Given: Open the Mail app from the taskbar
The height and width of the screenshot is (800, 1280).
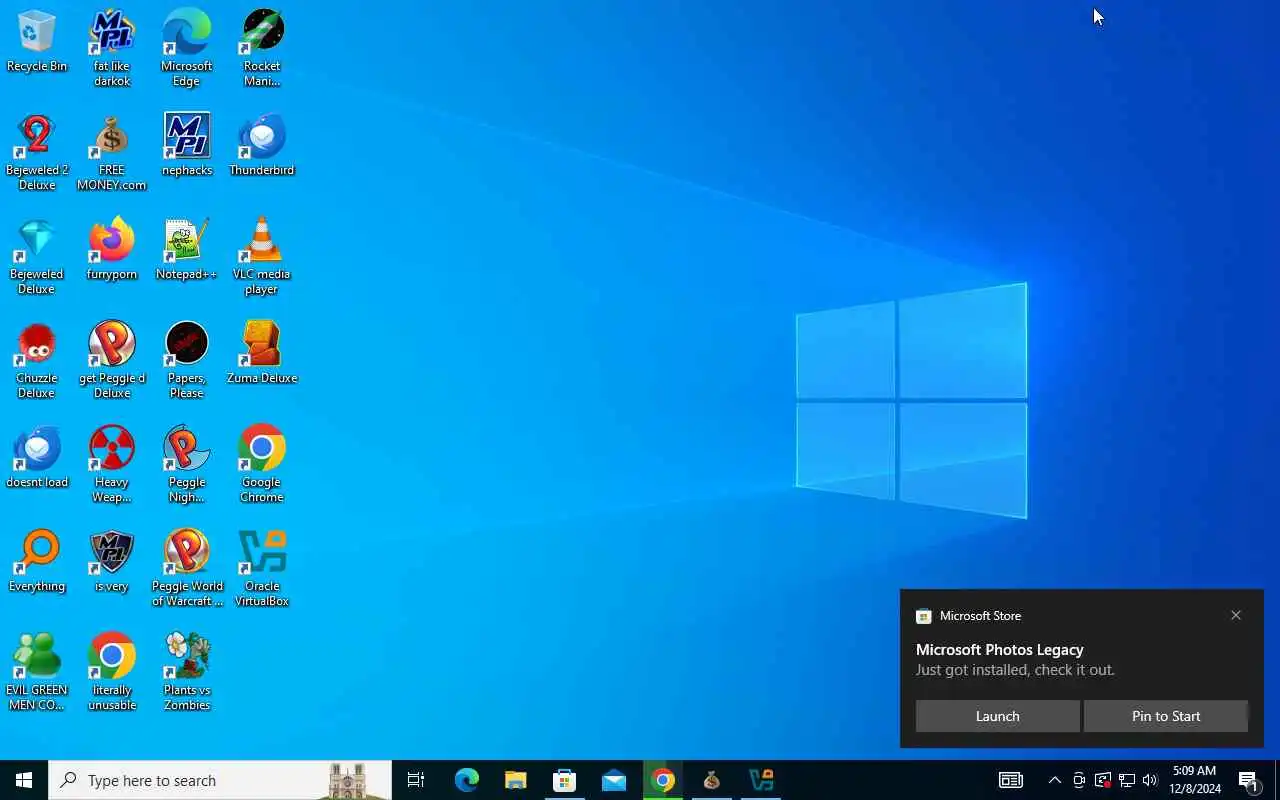Looking at the screenshot, I should pyautogui.click(x=614, y=780).
